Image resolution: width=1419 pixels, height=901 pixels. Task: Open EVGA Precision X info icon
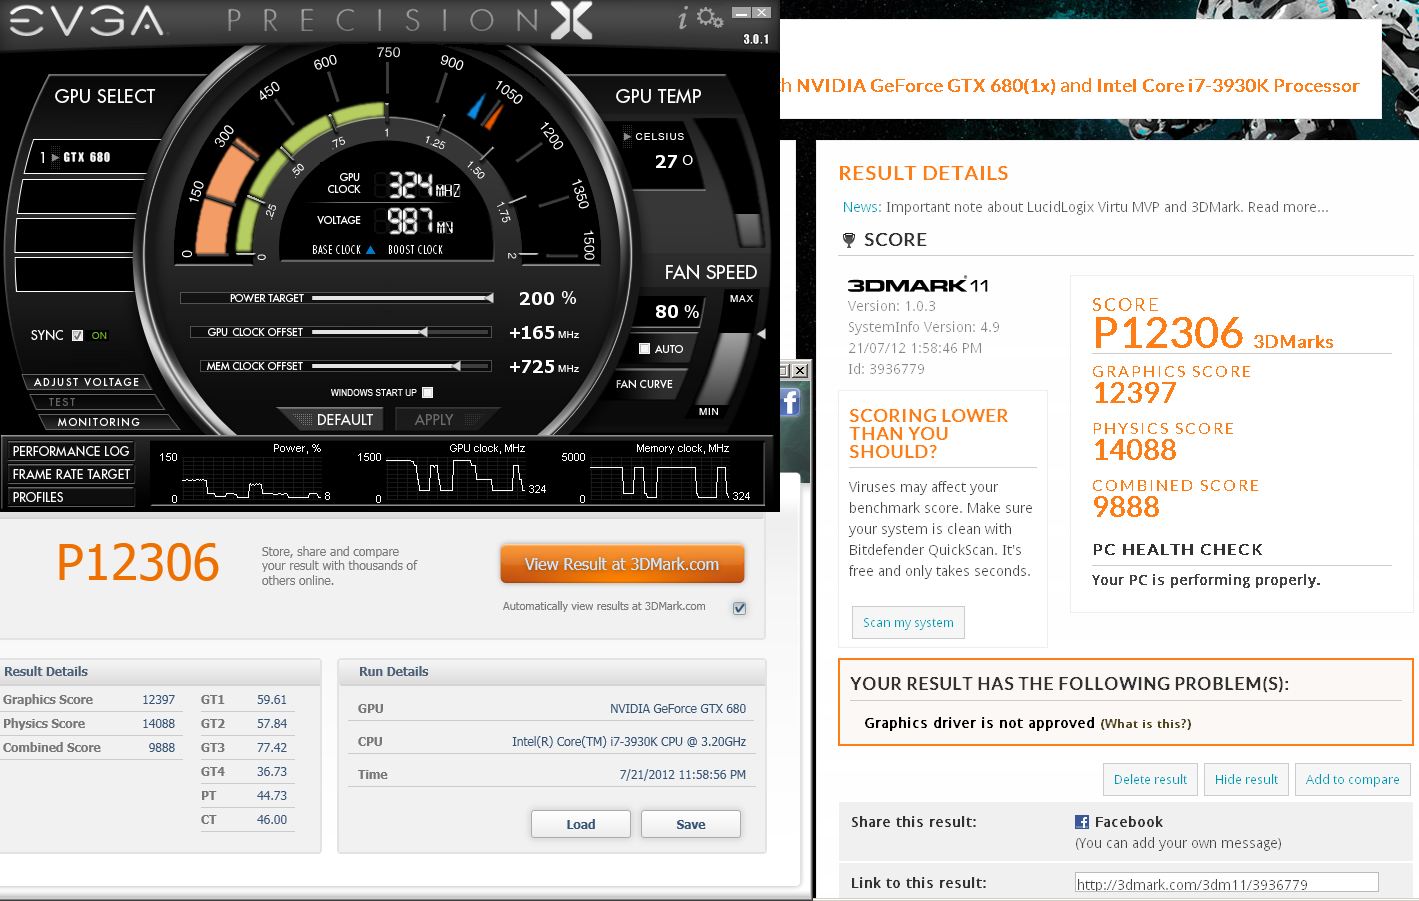pyautogui.click(x=682, y=18)
